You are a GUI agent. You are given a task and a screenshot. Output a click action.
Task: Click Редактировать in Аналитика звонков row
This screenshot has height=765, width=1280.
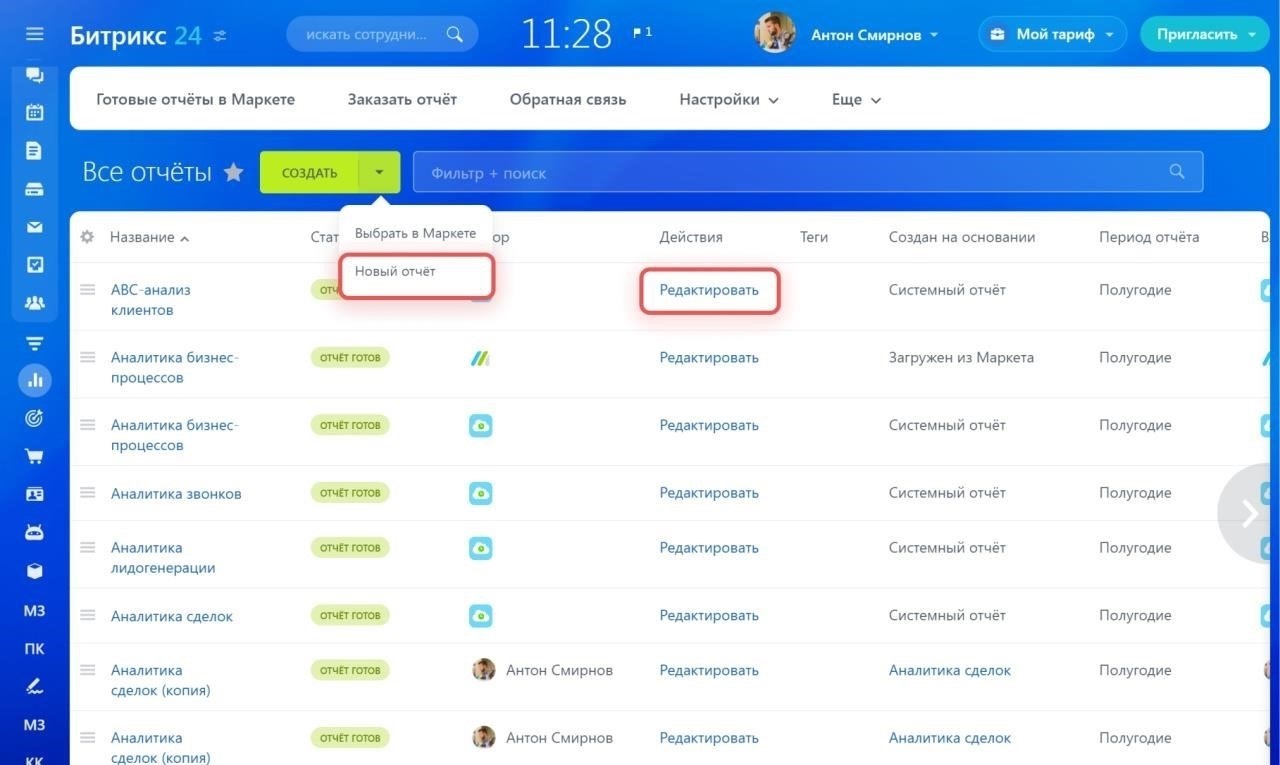click(x=709, y=493)
